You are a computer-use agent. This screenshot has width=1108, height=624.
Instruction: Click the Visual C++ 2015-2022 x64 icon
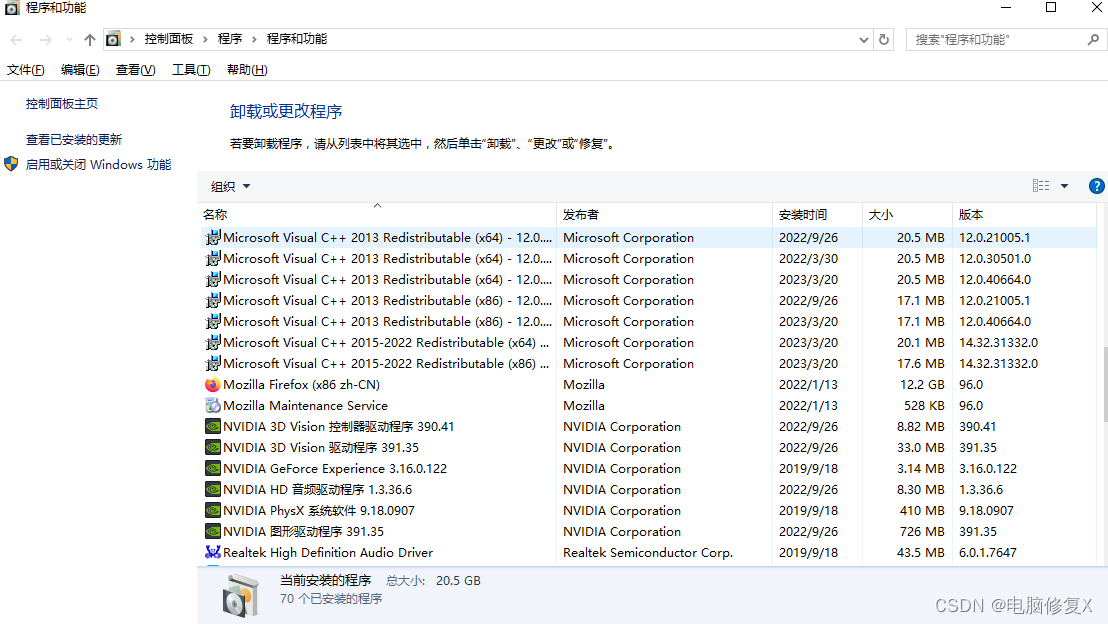point(212,343)
